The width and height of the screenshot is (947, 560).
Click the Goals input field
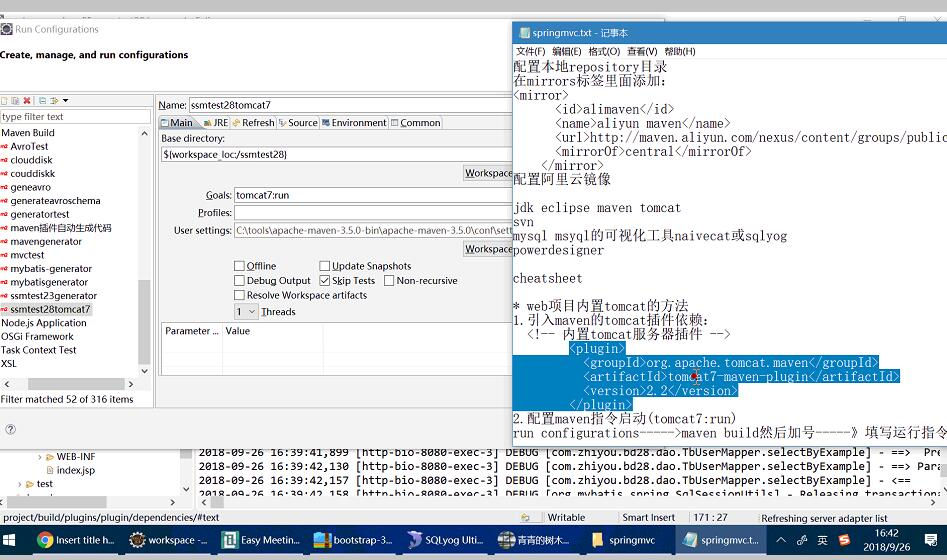pos(373,195)
